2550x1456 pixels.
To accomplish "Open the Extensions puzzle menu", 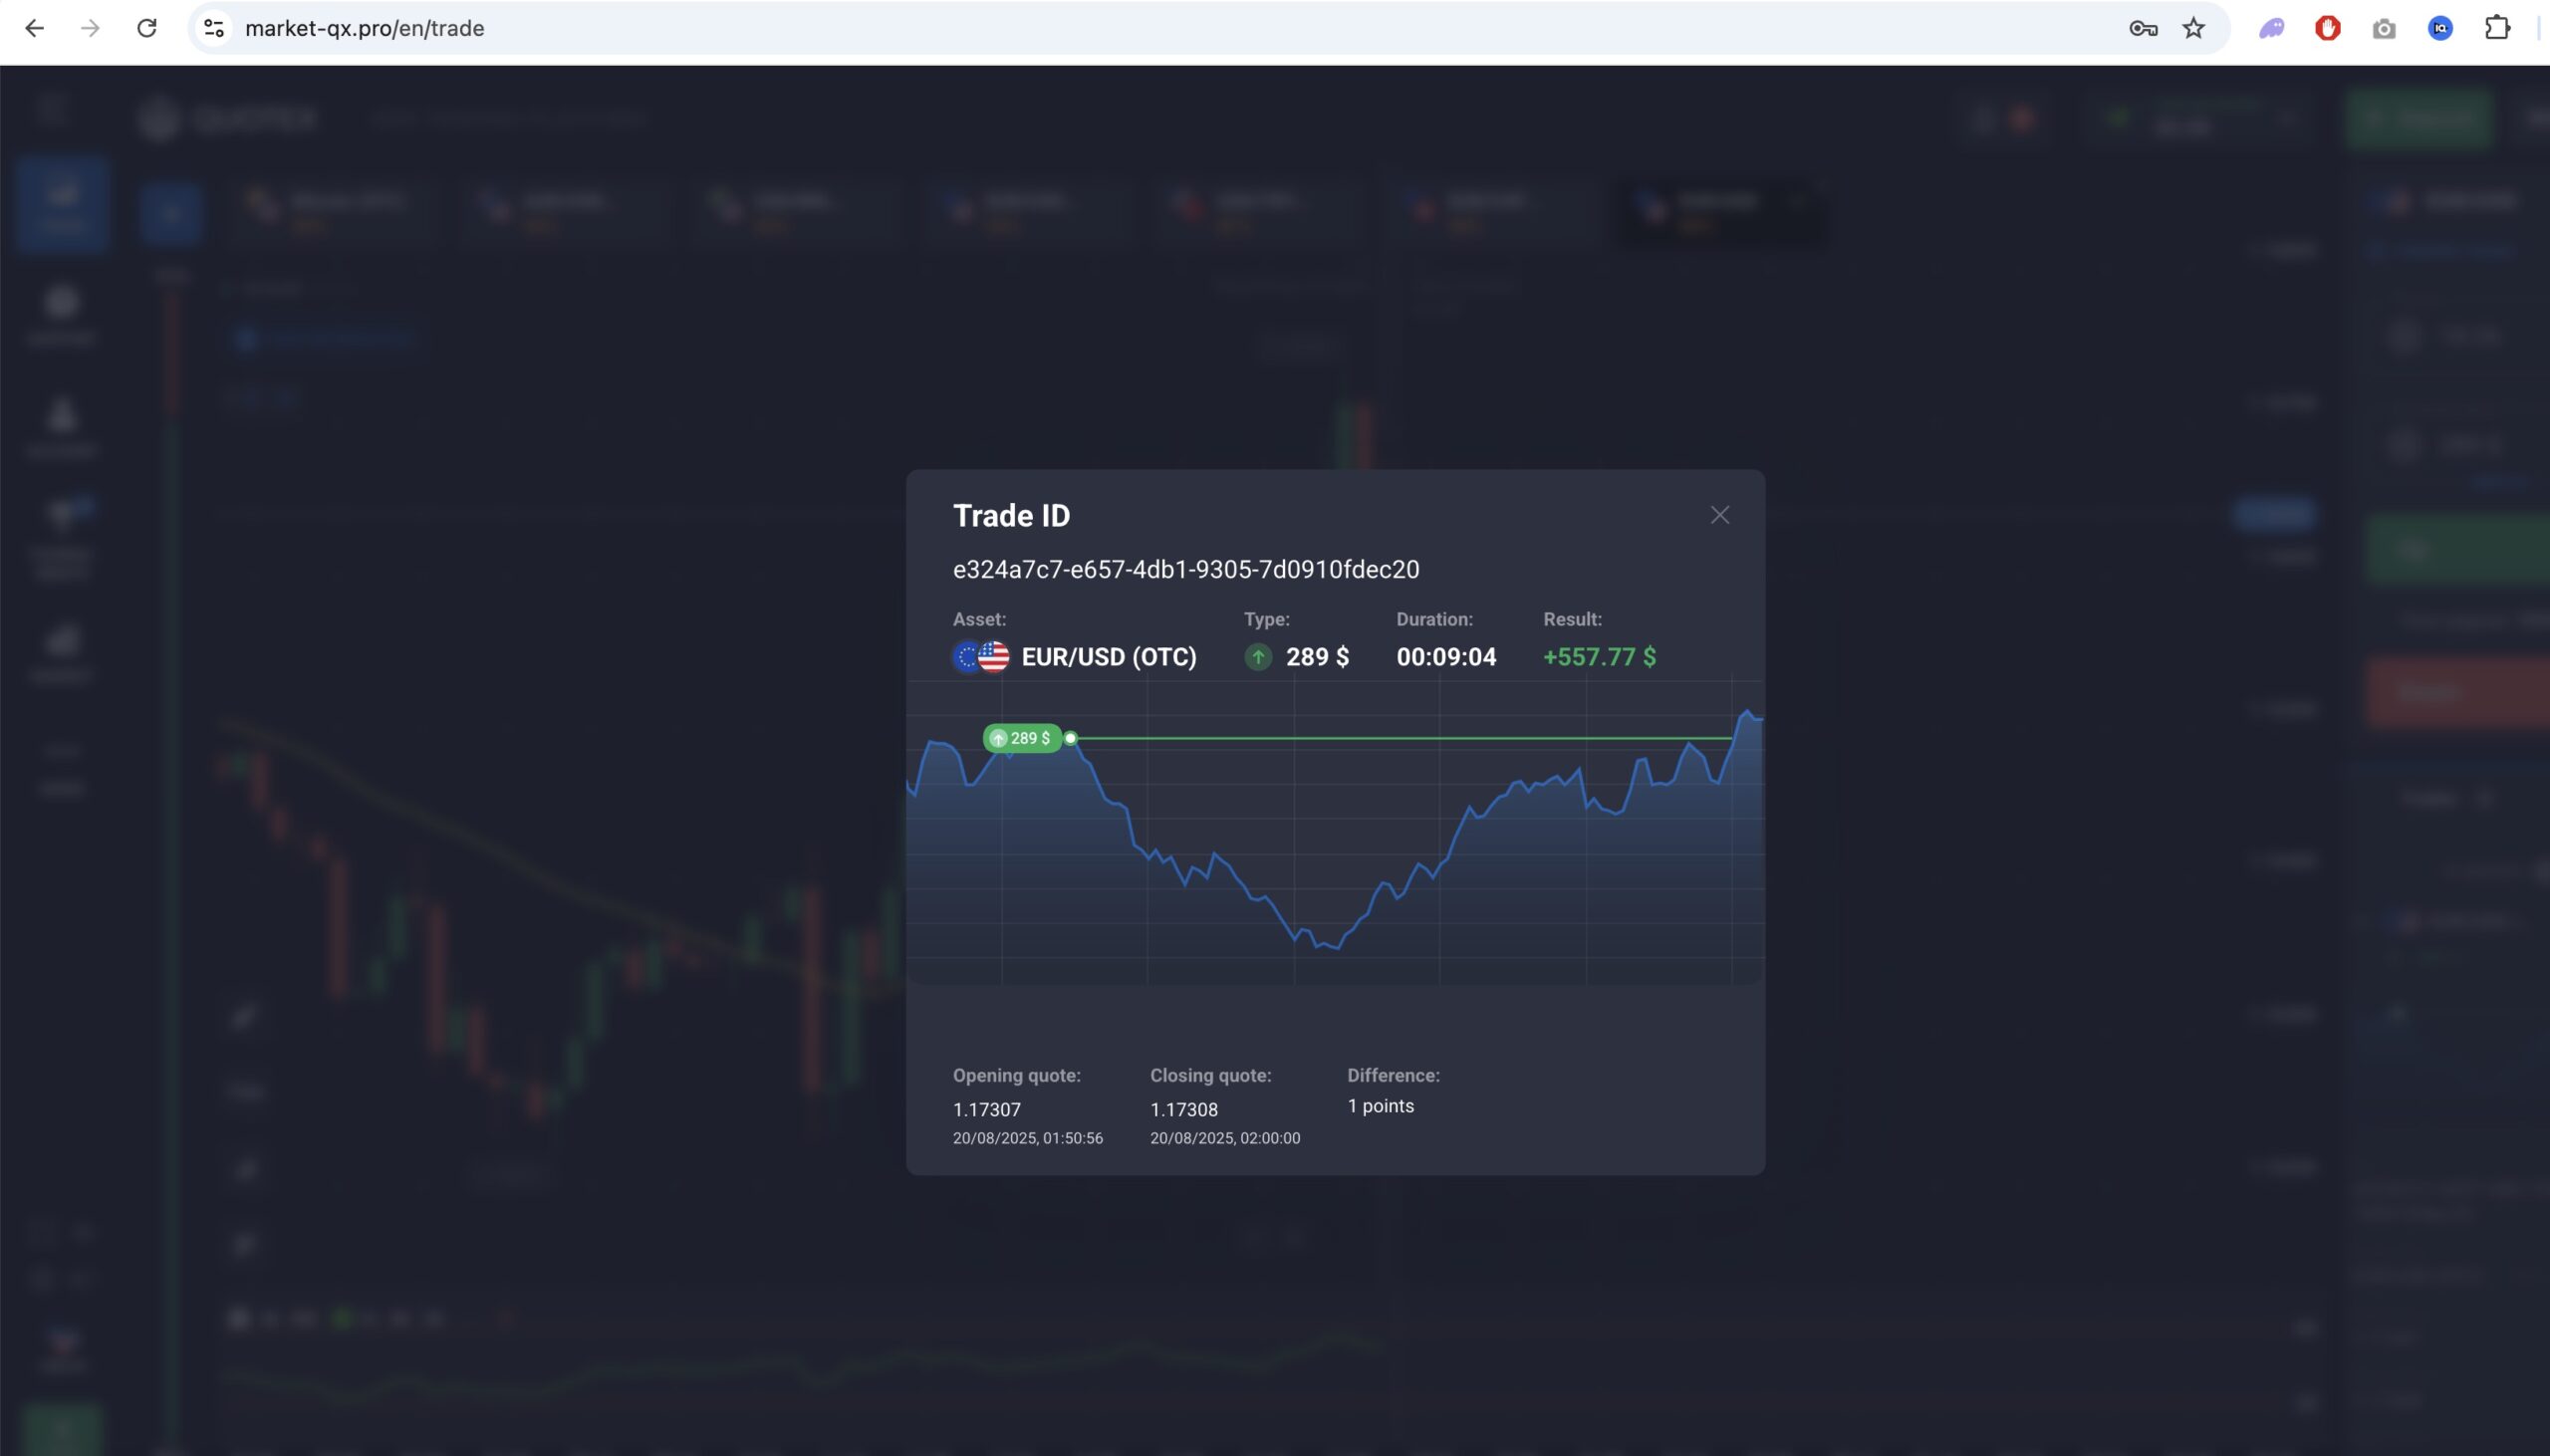I will coord(2497,28).
